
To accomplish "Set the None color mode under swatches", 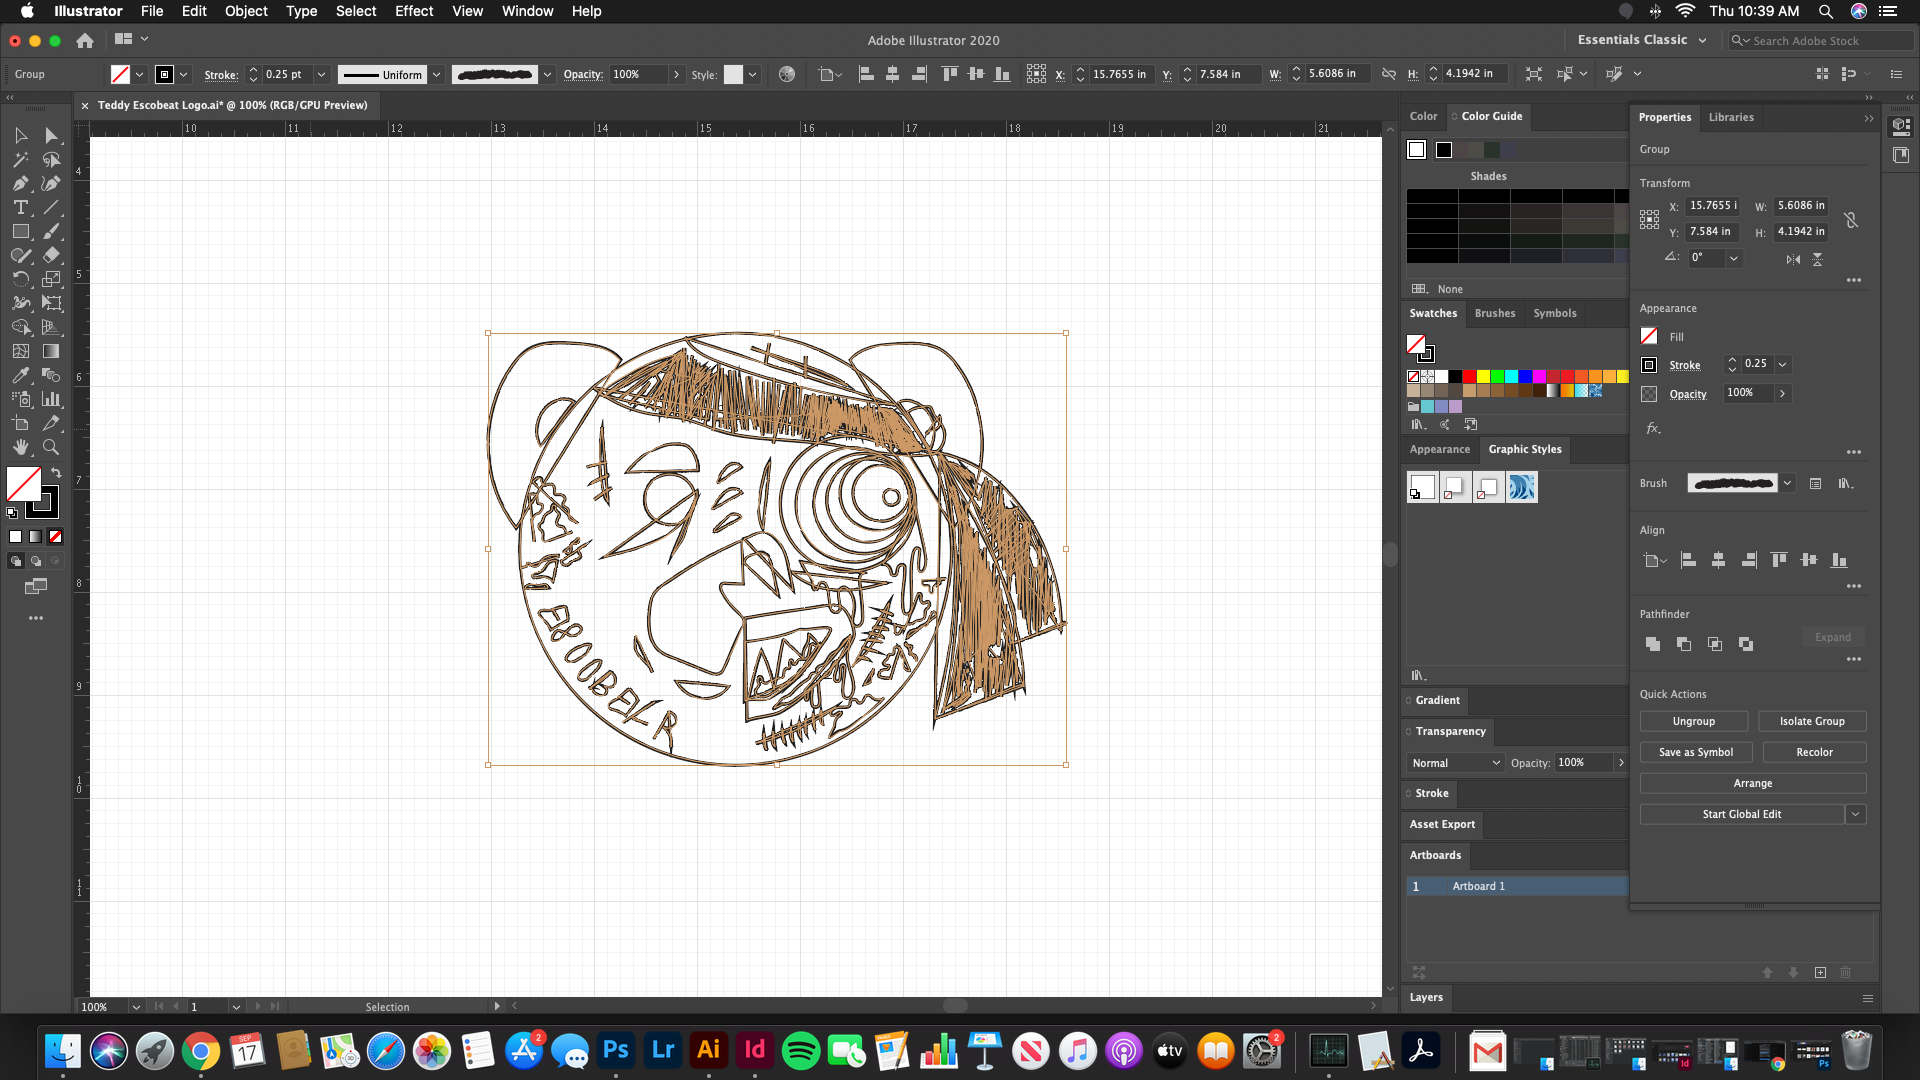I will pos(56,536).
